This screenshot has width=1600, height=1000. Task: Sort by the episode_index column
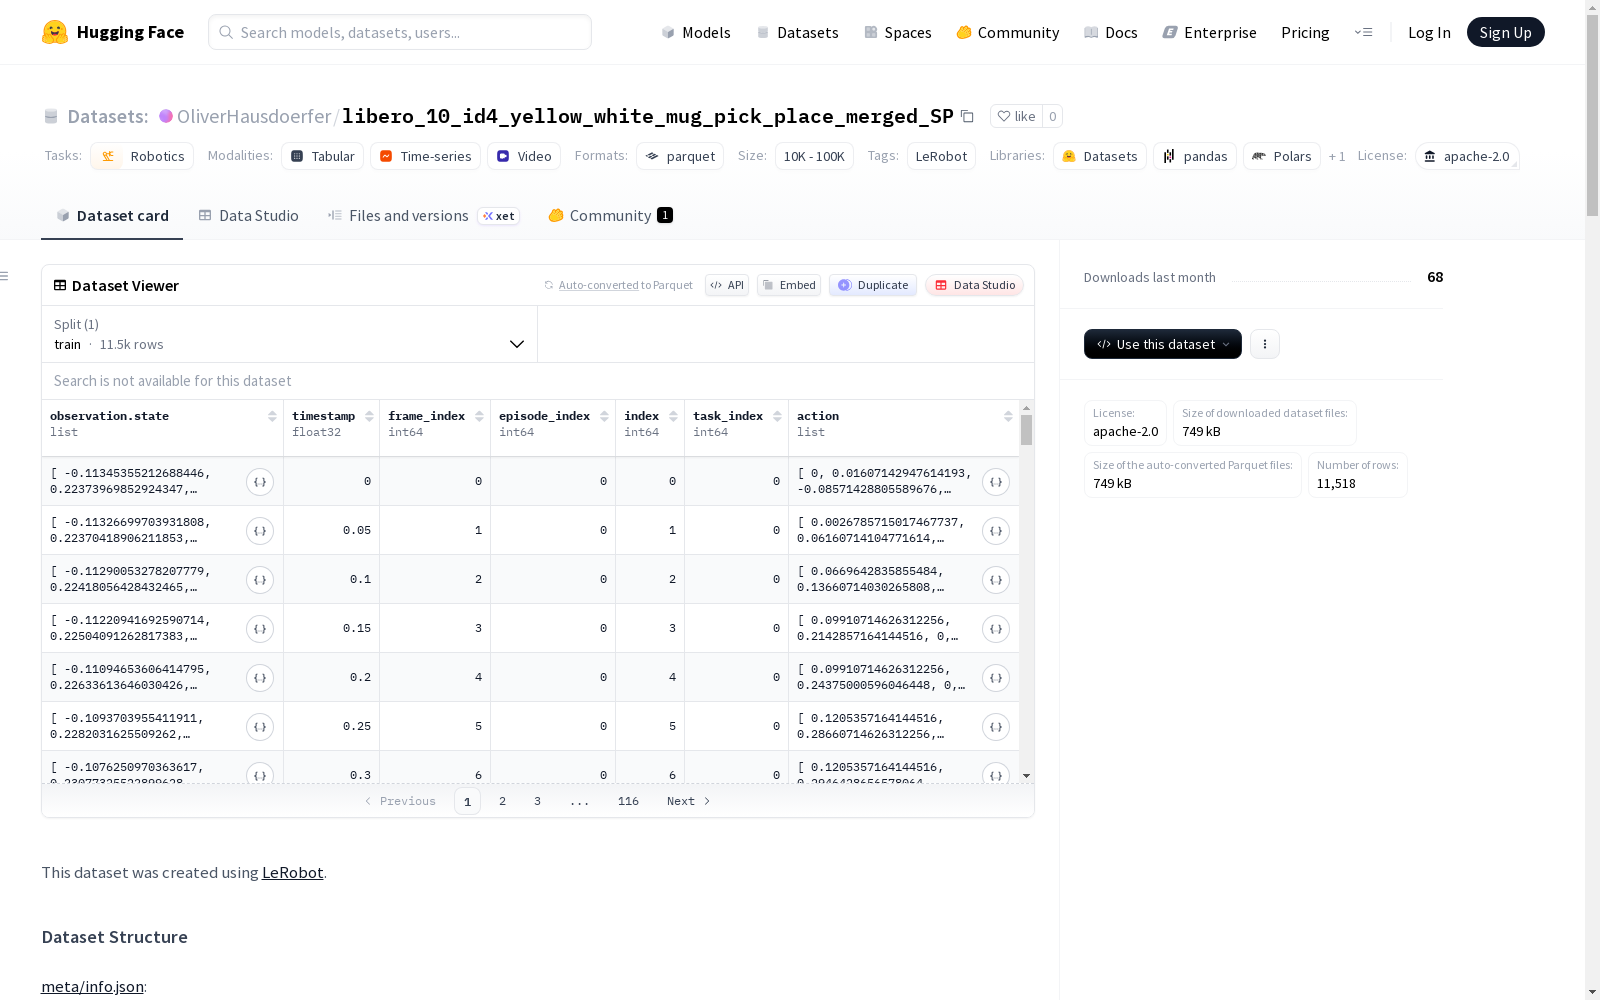click(604, 416)
